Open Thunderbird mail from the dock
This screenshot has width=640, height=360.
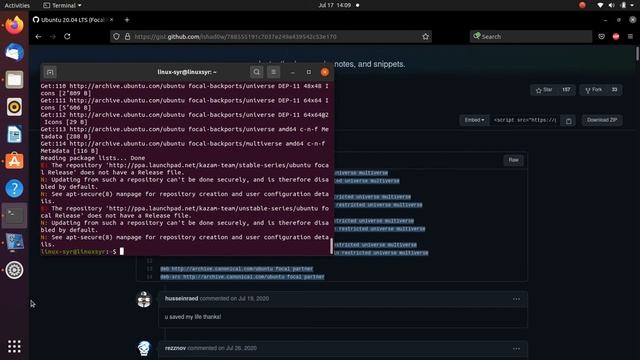point(14,52)
